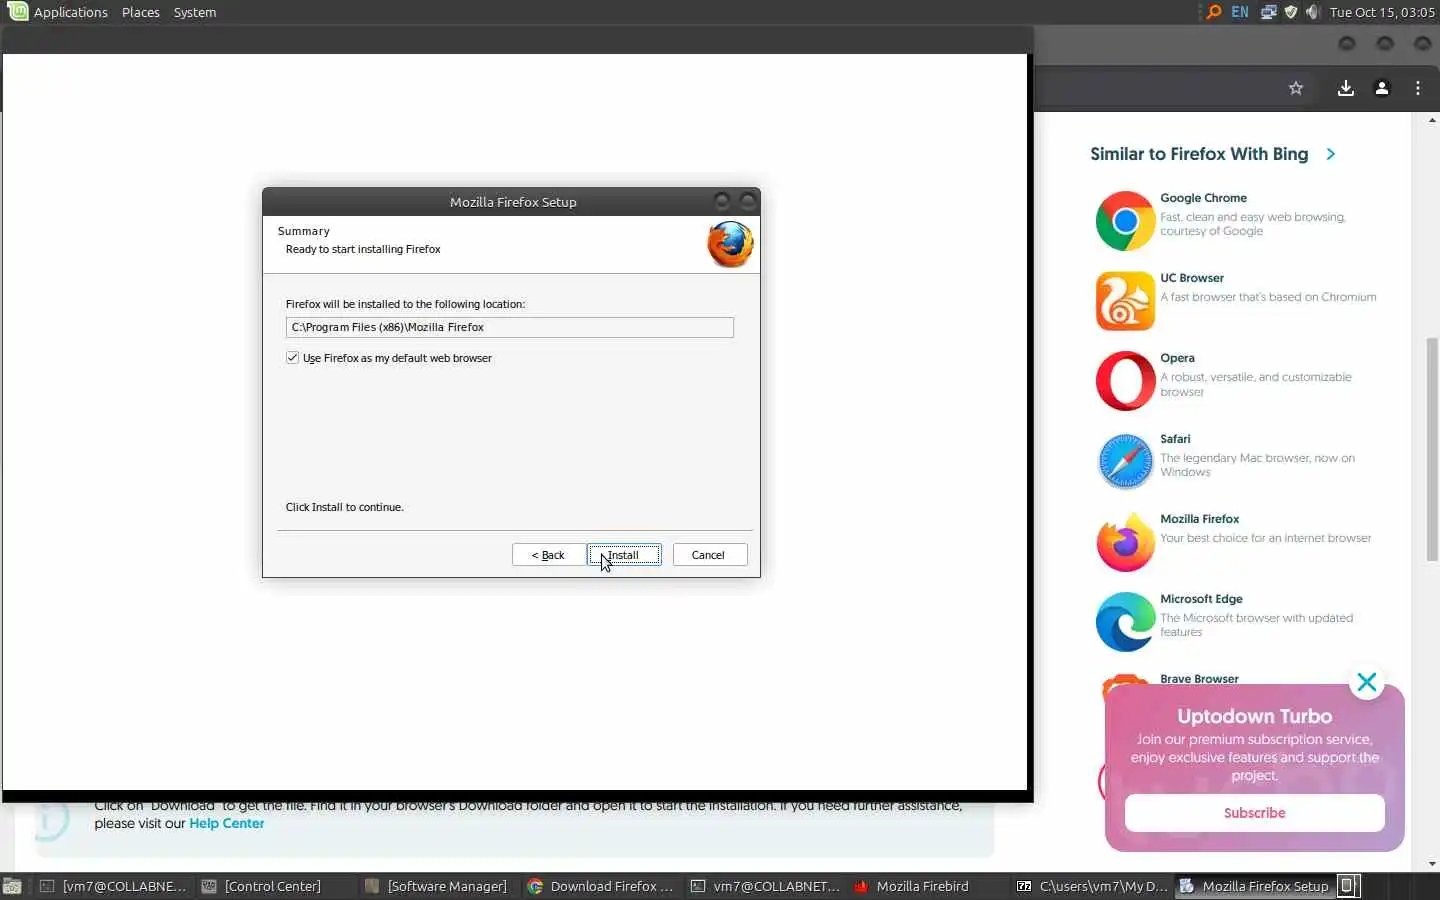Open Similar to Firefox With Bing heading
Screen dimensions: 1440x900
point(1199,154)
